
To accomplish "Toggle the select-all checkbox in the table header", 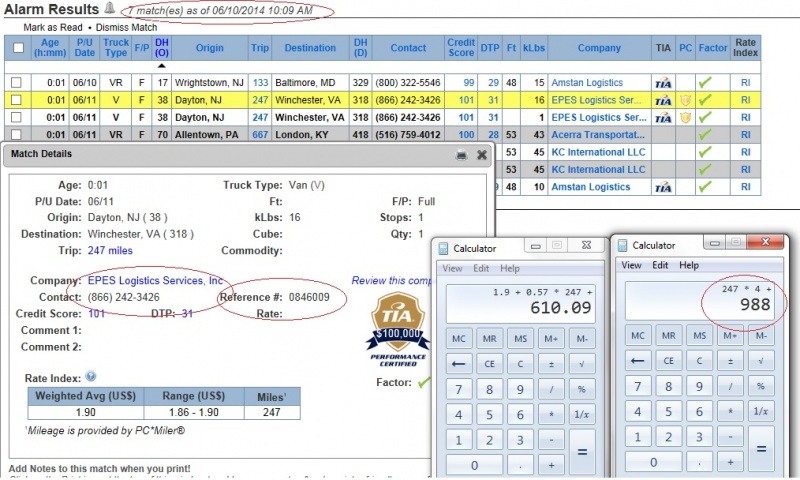I will click(18, 47).
